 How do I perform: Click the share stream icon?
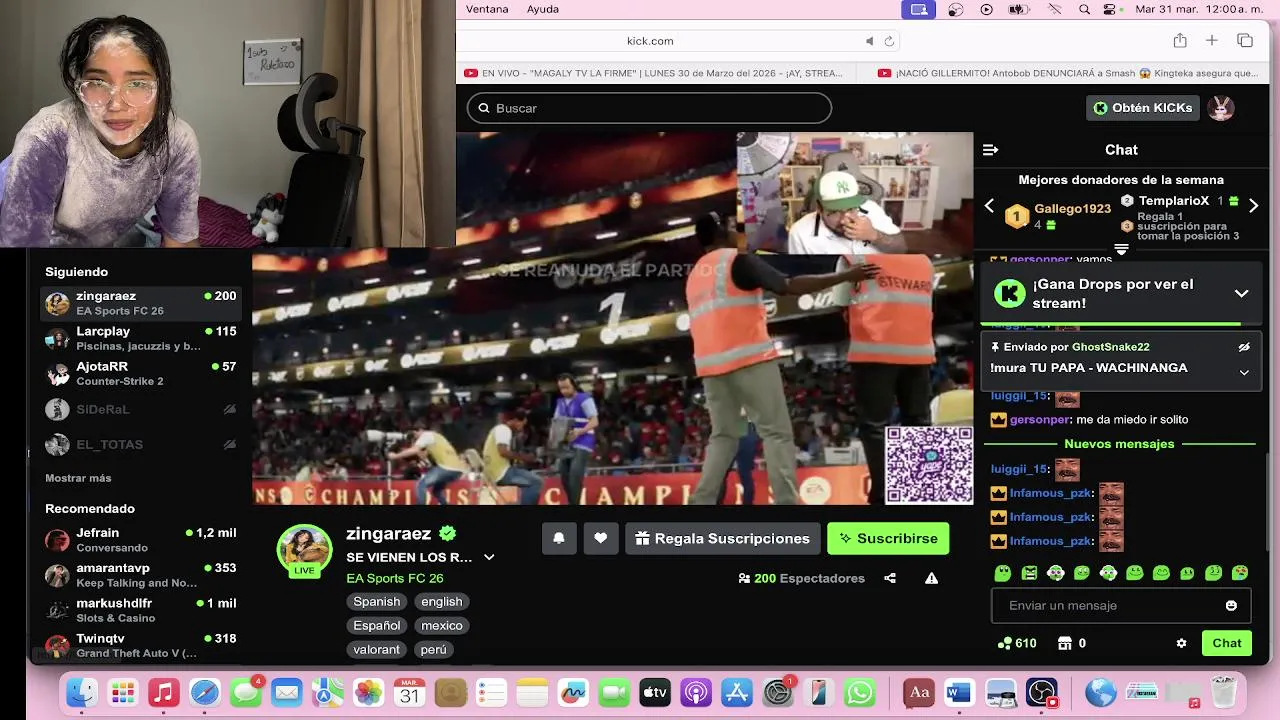tap(890, 578)
